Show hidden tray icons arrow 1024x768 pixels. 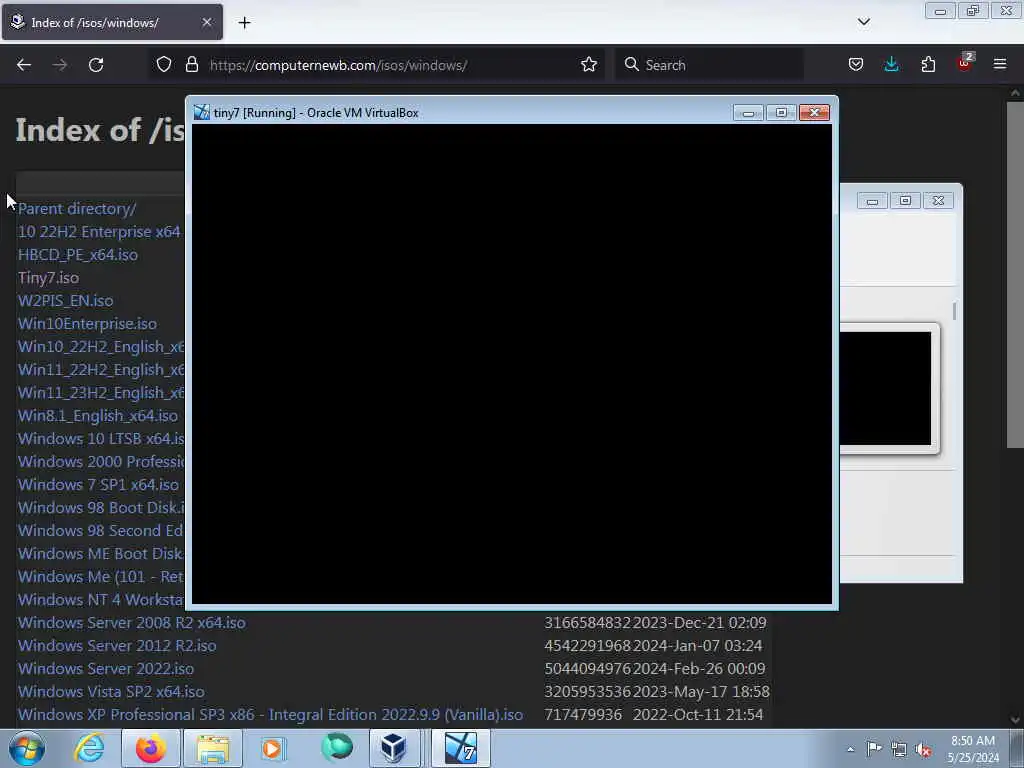tap(850, 749)
